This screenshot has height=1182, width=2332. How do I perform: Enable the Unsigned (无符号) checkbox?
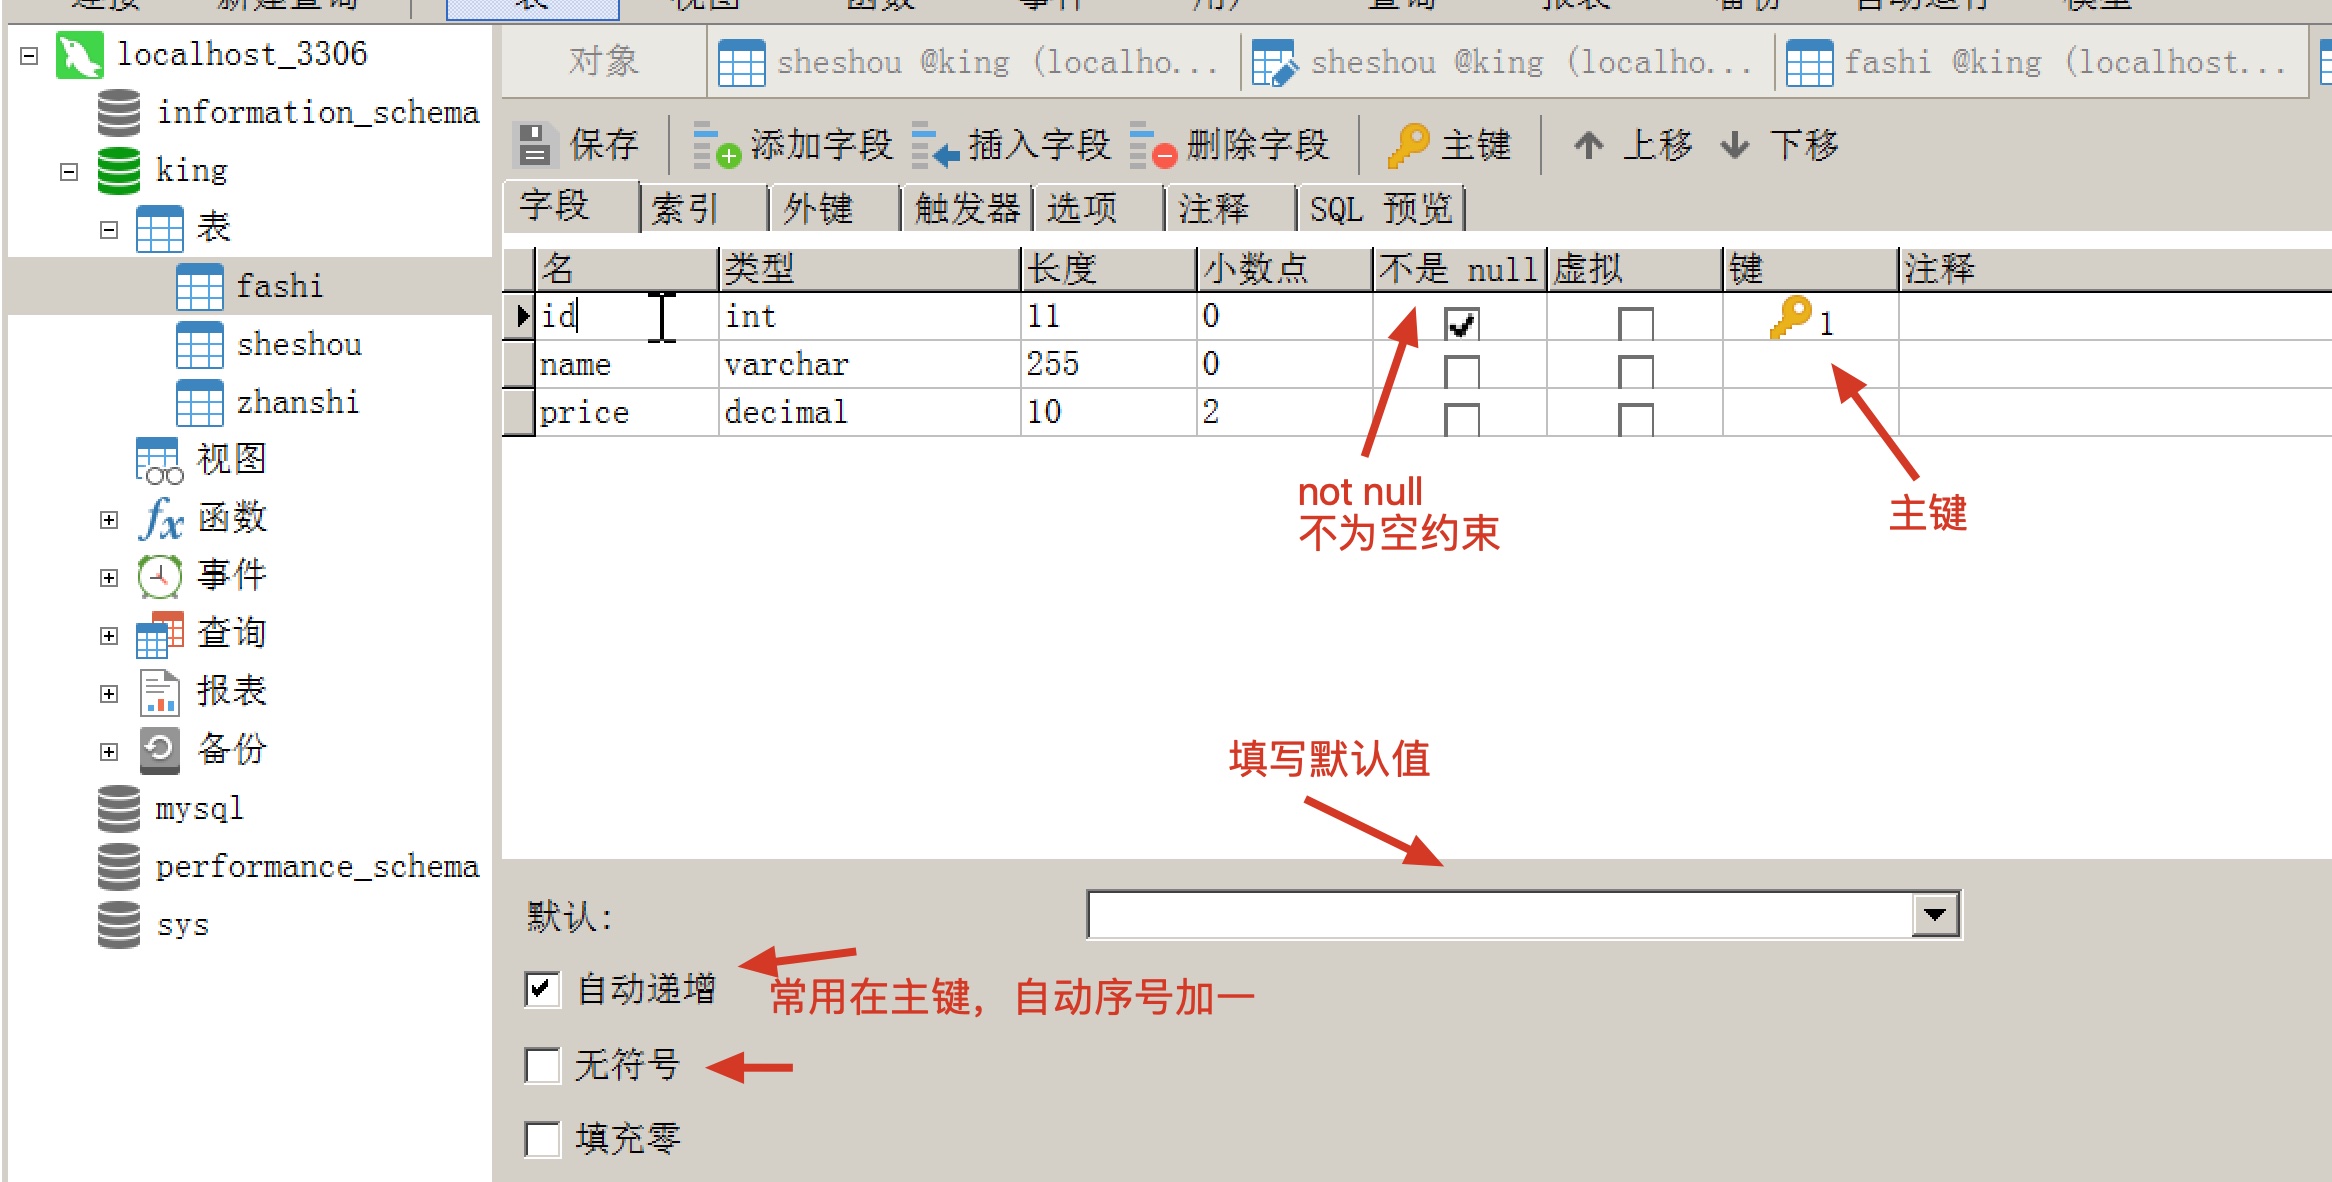(542, 1066)
